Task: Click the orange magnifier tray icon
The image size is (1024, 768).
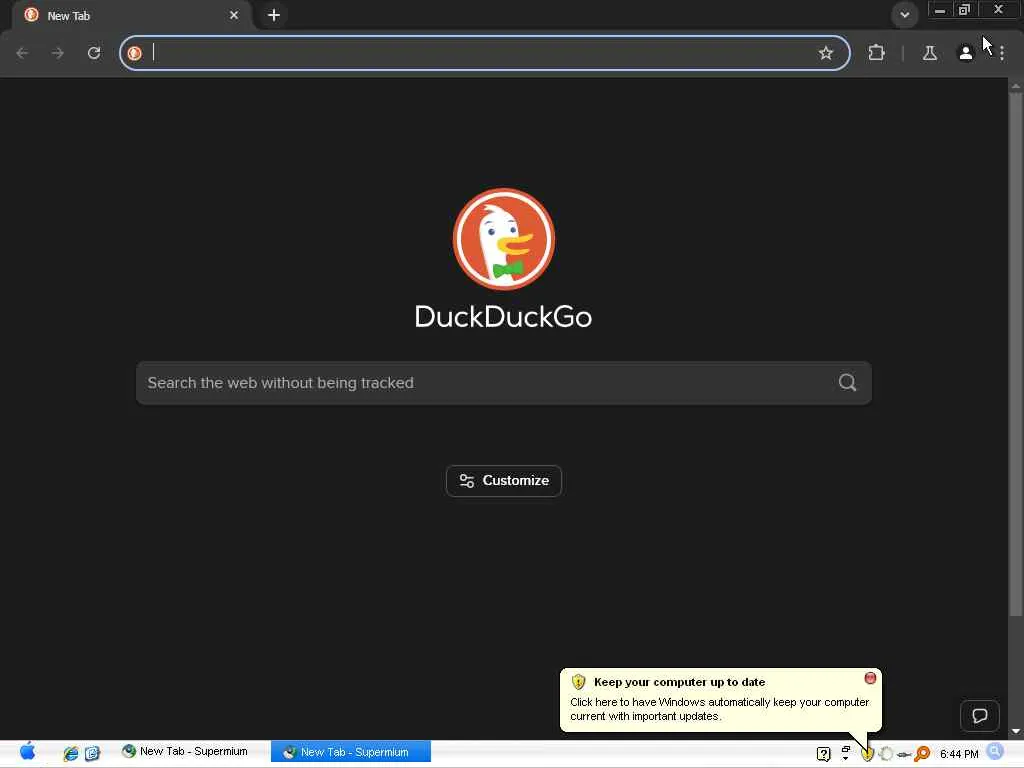Action: [922, 754]
